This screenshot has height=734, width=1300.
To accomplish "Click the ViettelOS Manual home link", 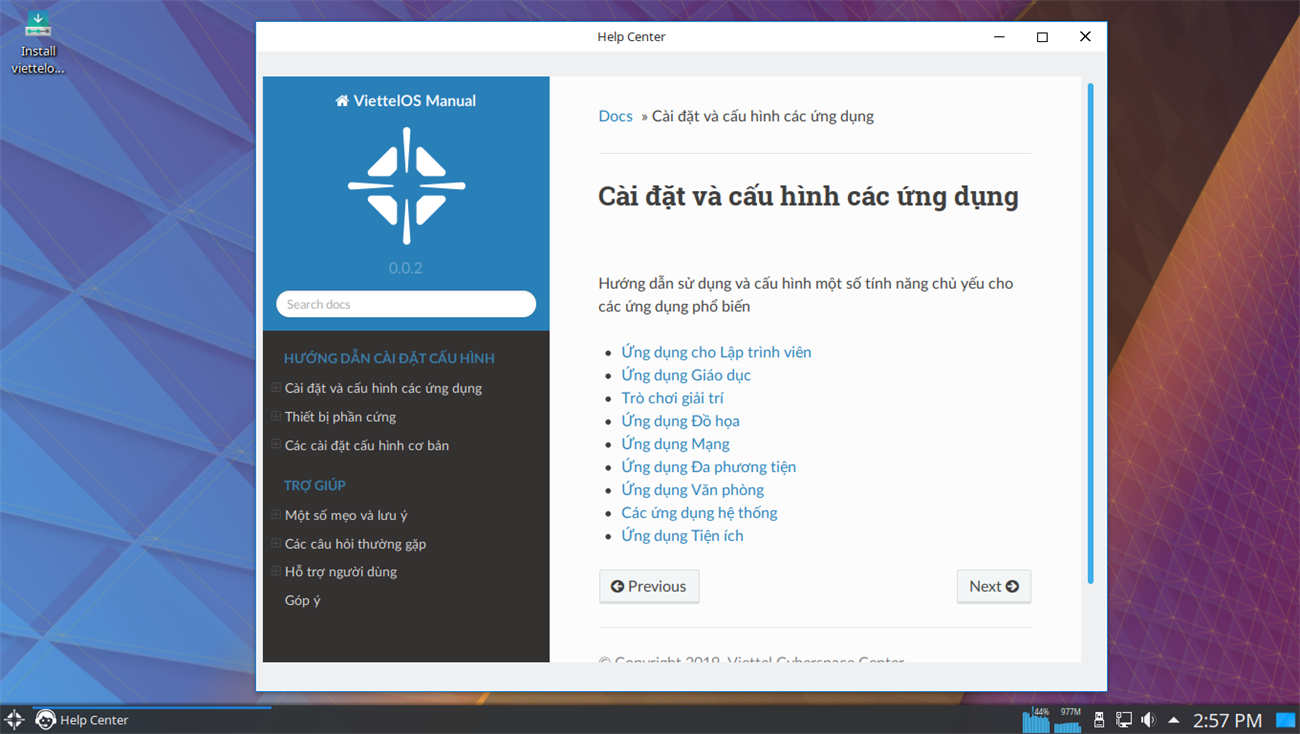I will click(406, 101).
